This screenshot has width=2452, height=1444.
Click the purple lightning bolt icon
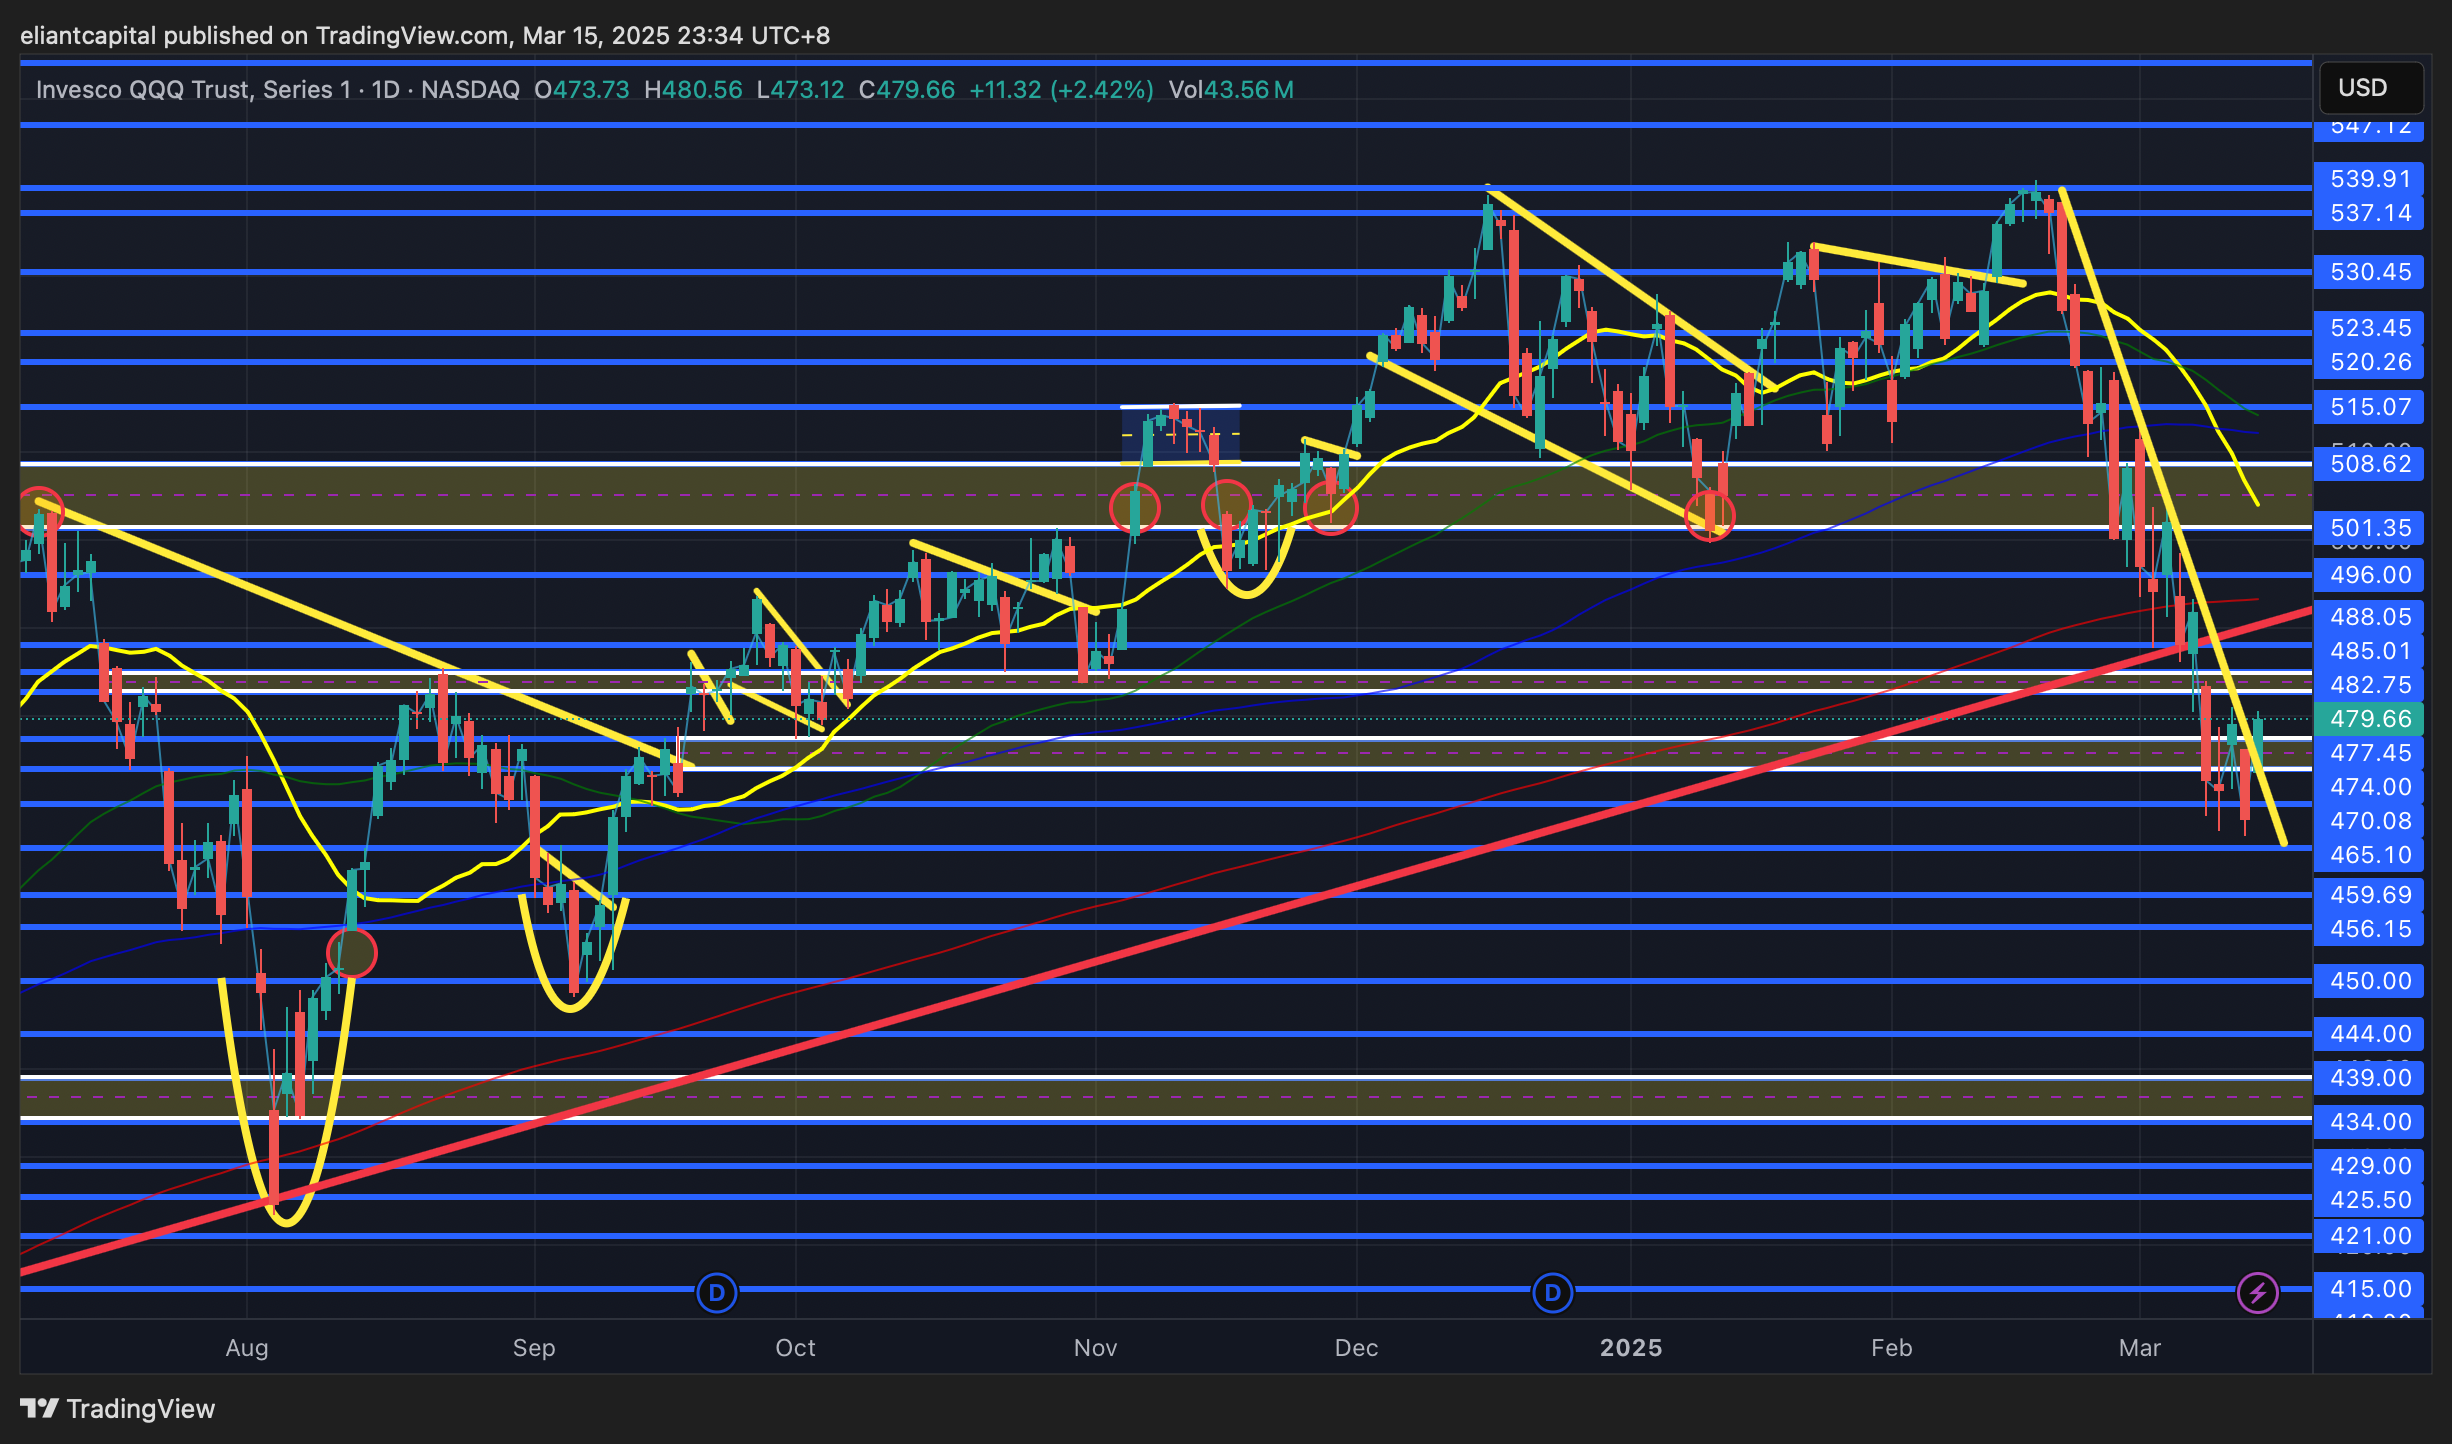click(x=2257, y=1293)
